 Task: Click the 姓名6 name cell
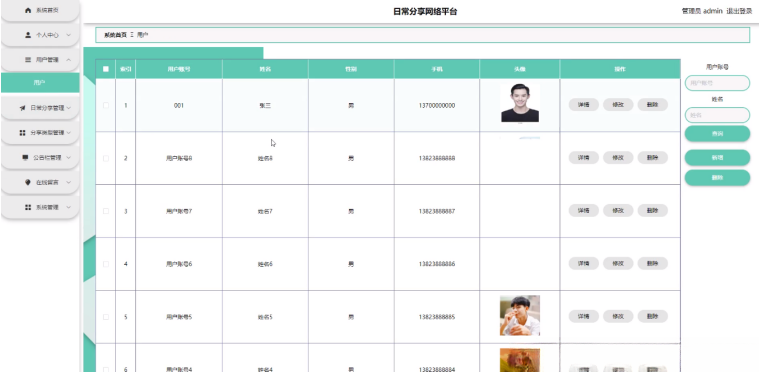(265, 264)
